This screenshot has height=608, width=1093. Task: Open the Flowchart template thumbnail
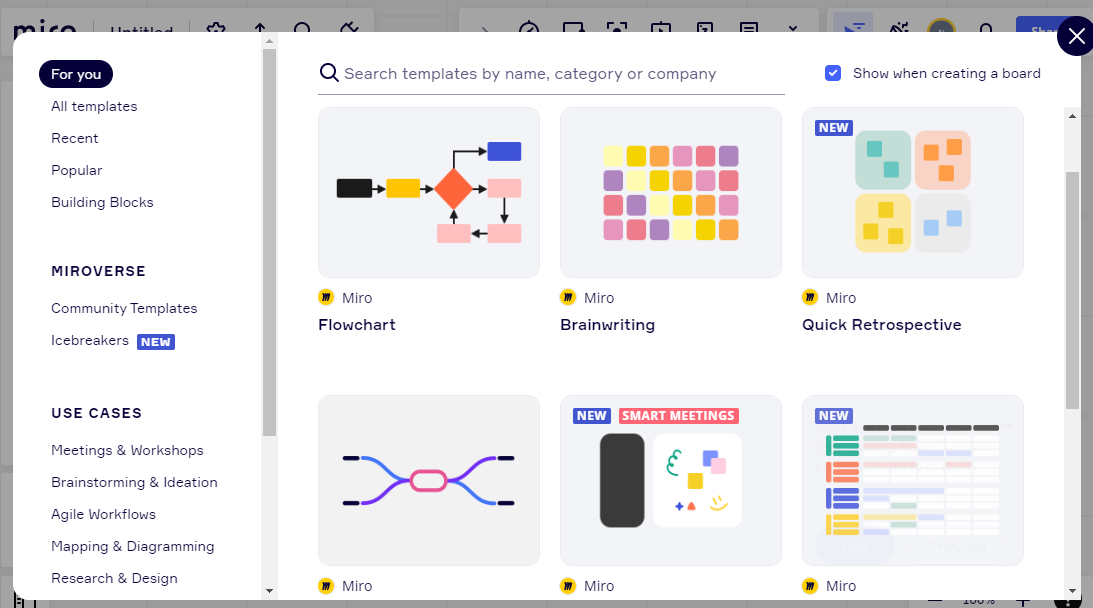pos(429,192)
